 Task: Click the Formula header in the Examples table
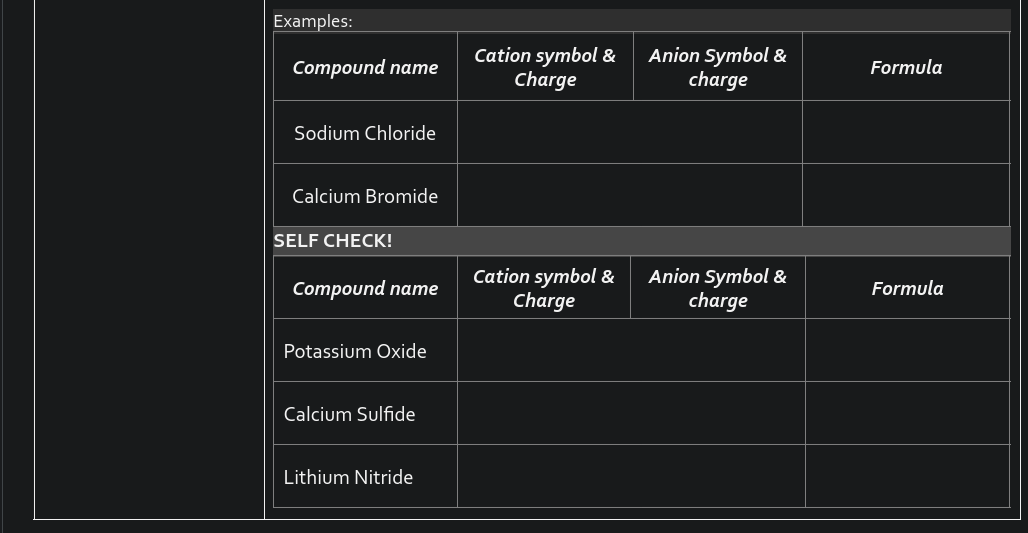906,67
